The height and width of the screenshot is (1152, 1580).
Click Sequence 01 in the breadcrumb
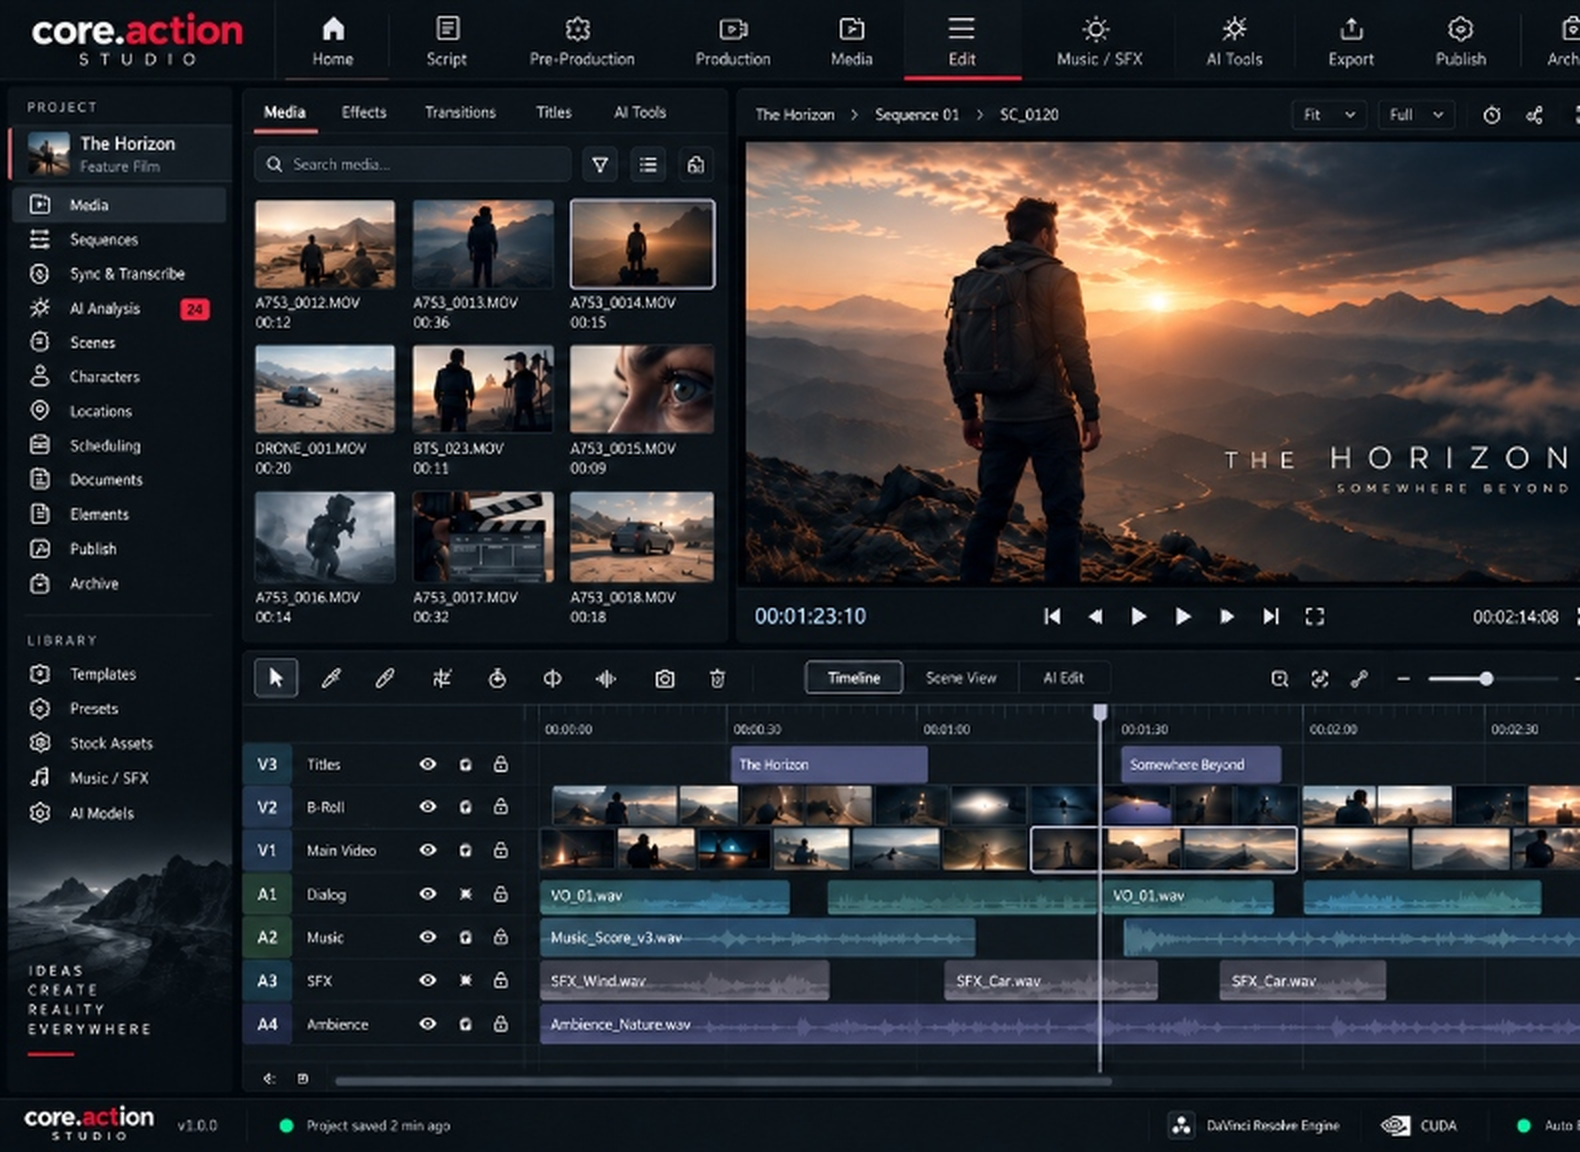tap(917, 115)
